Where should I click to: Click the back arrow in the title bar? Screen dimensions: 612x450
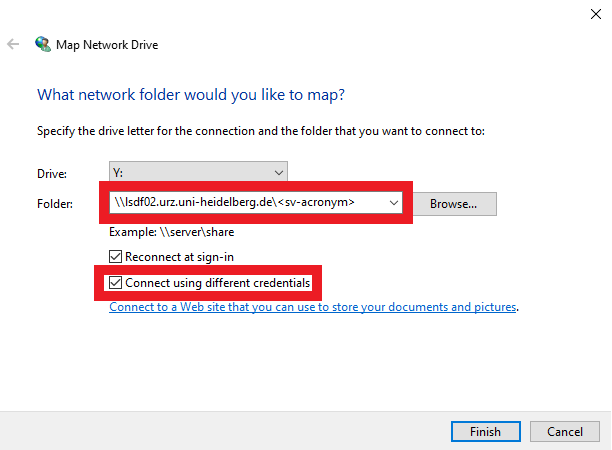(14, 44)
